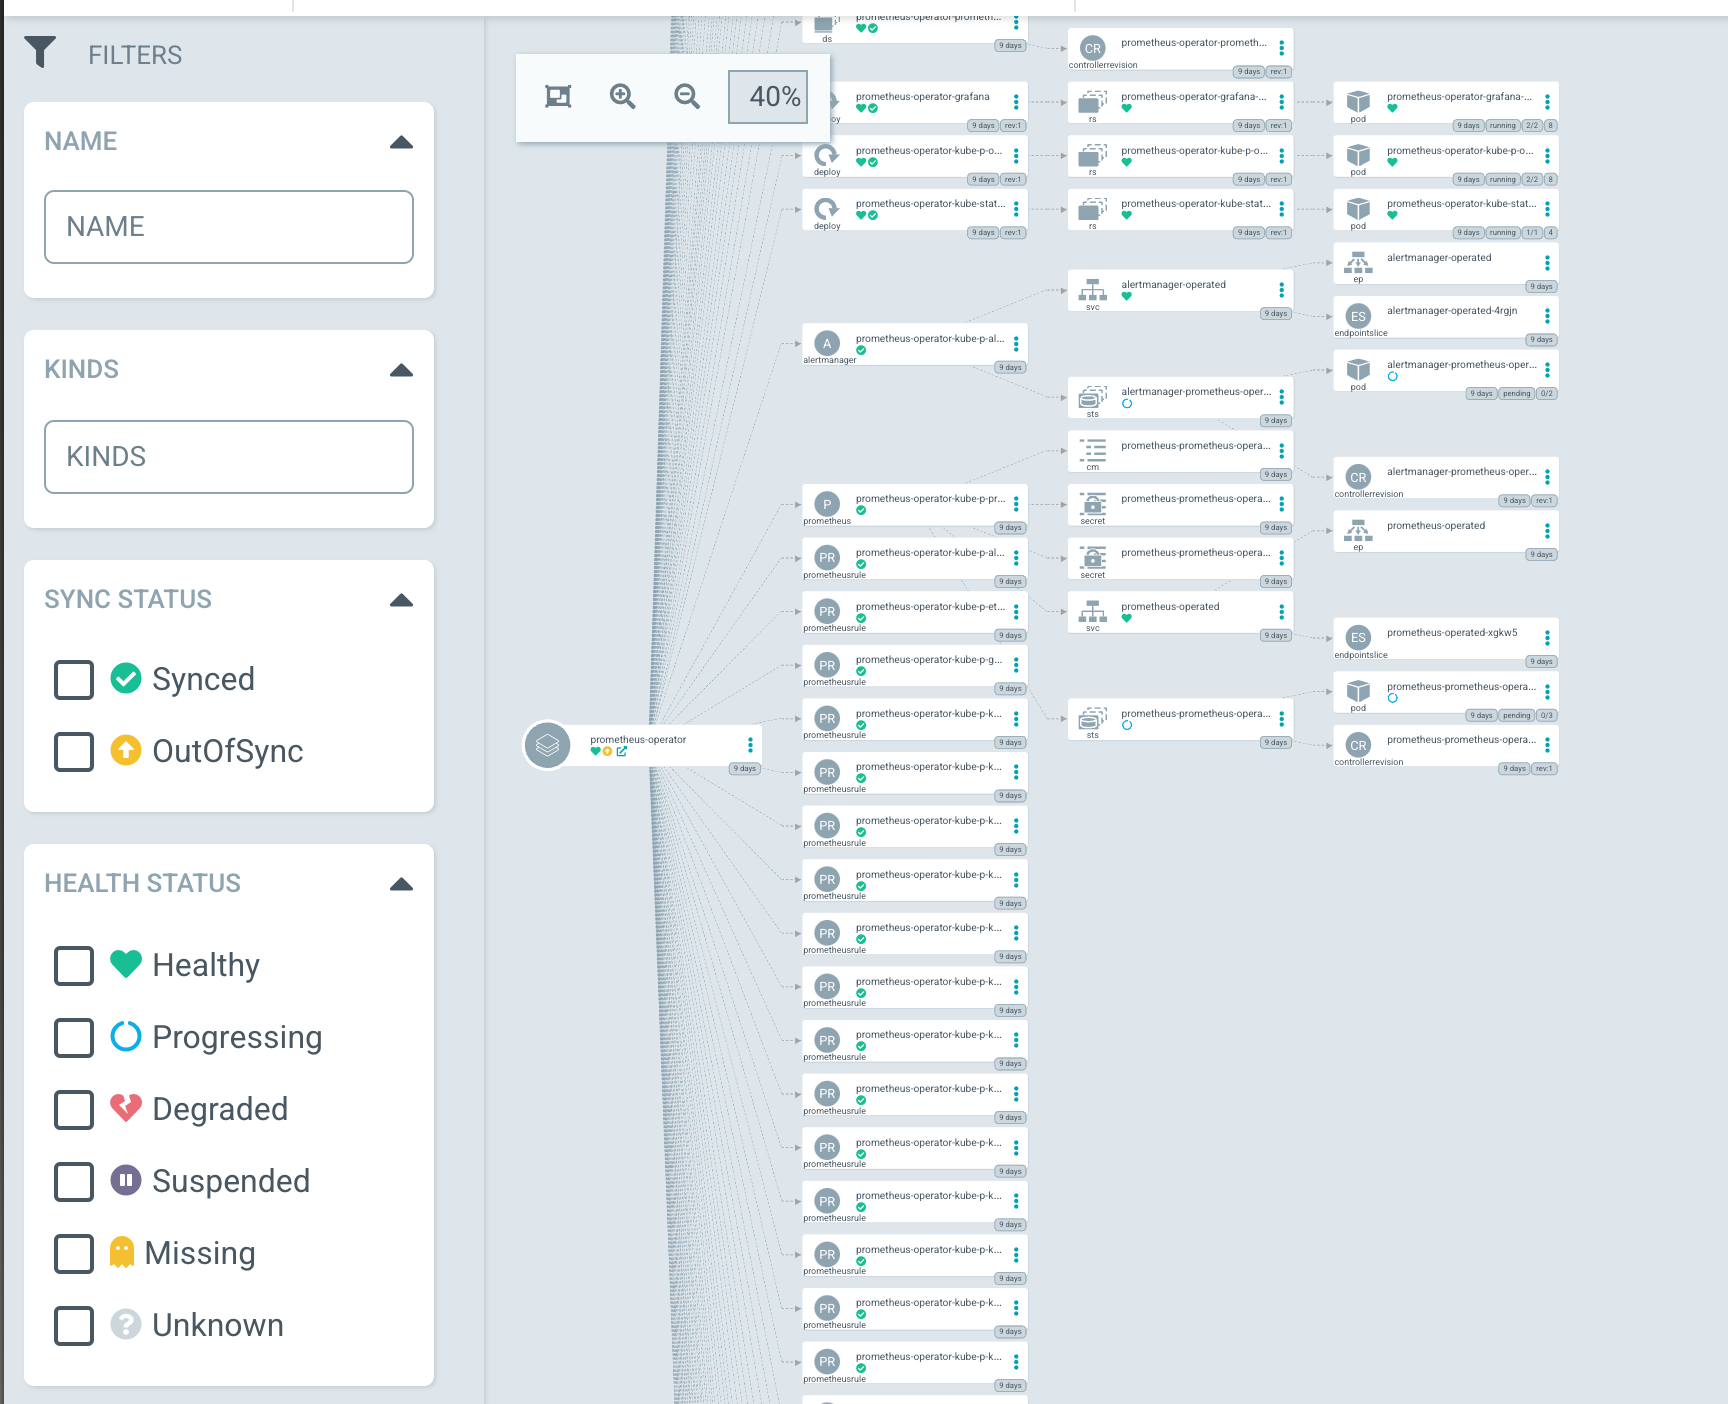Enable the Suspended health filter checkbox

coord(74,1181)
